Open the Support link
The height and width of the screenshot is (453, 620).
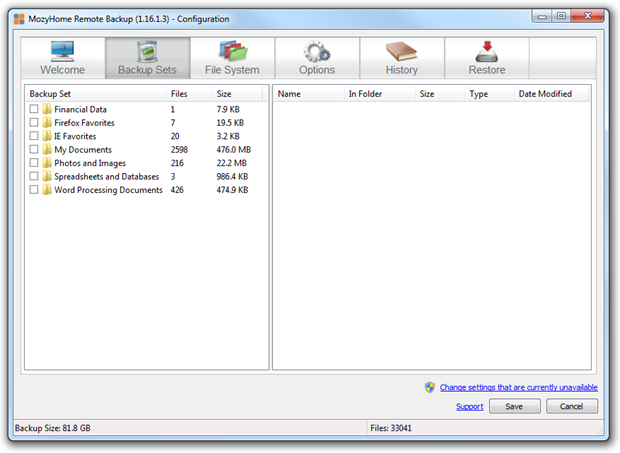470,406
